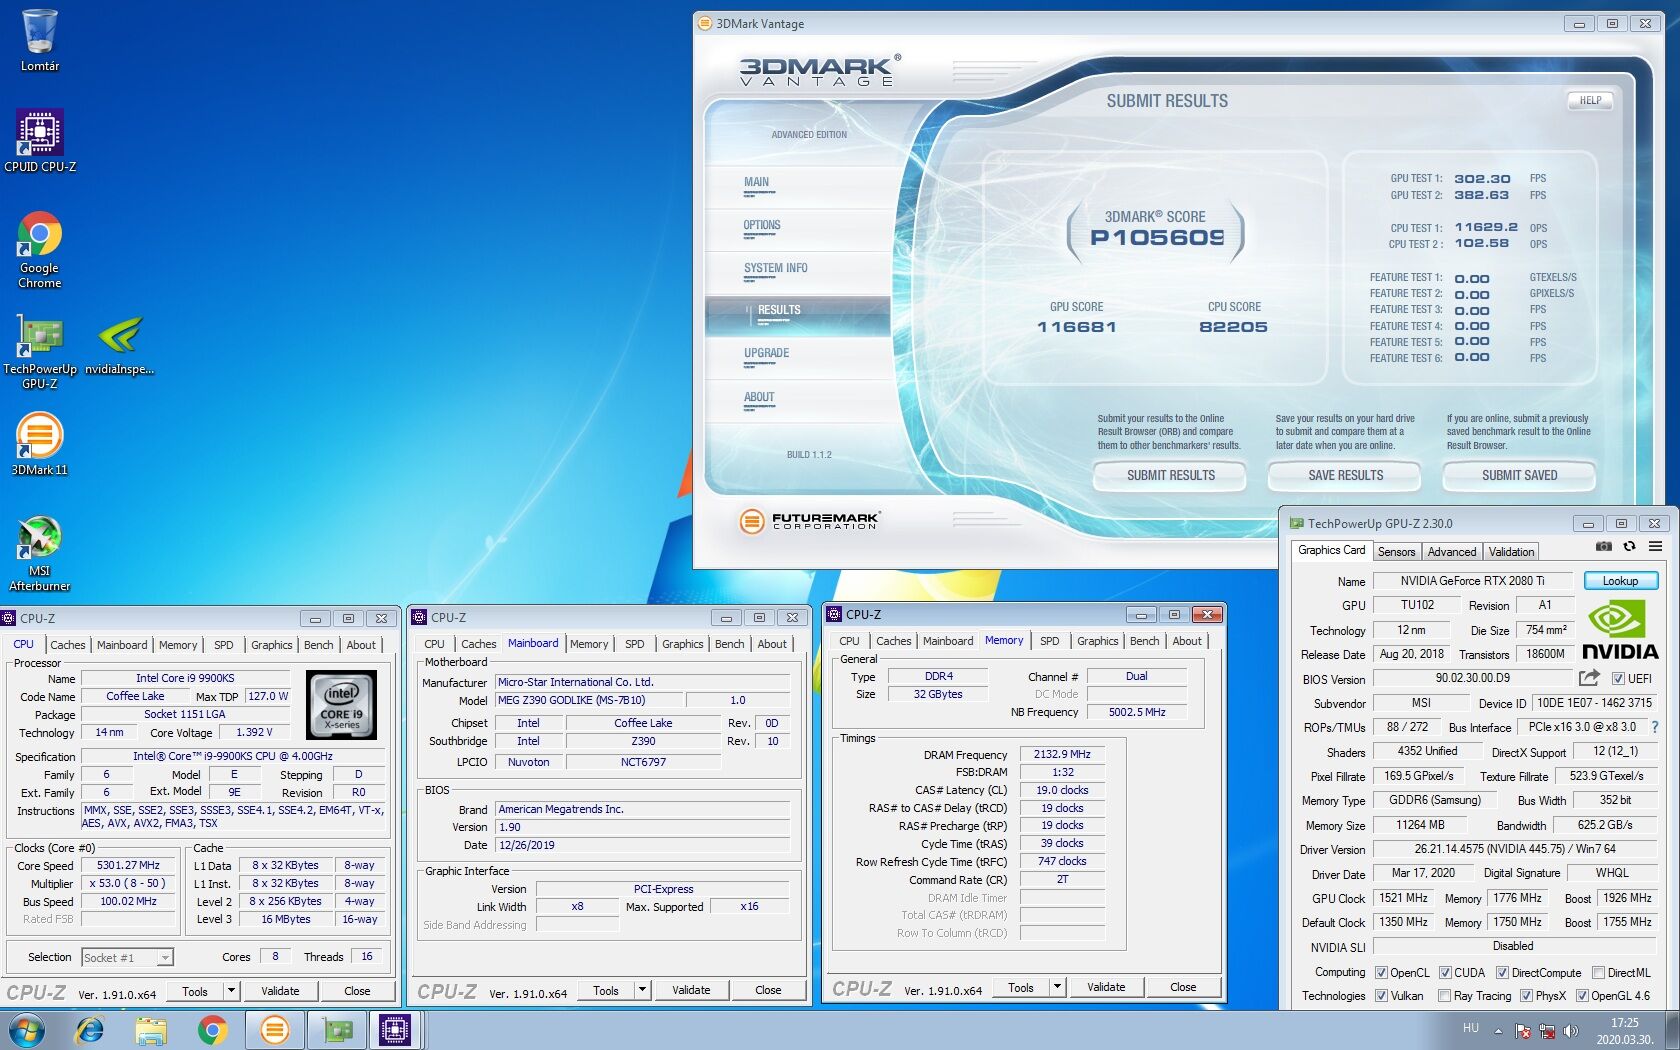Show hidden system tray icons arrow
This screenshot has height=1050, width=1680.
1498,1031
